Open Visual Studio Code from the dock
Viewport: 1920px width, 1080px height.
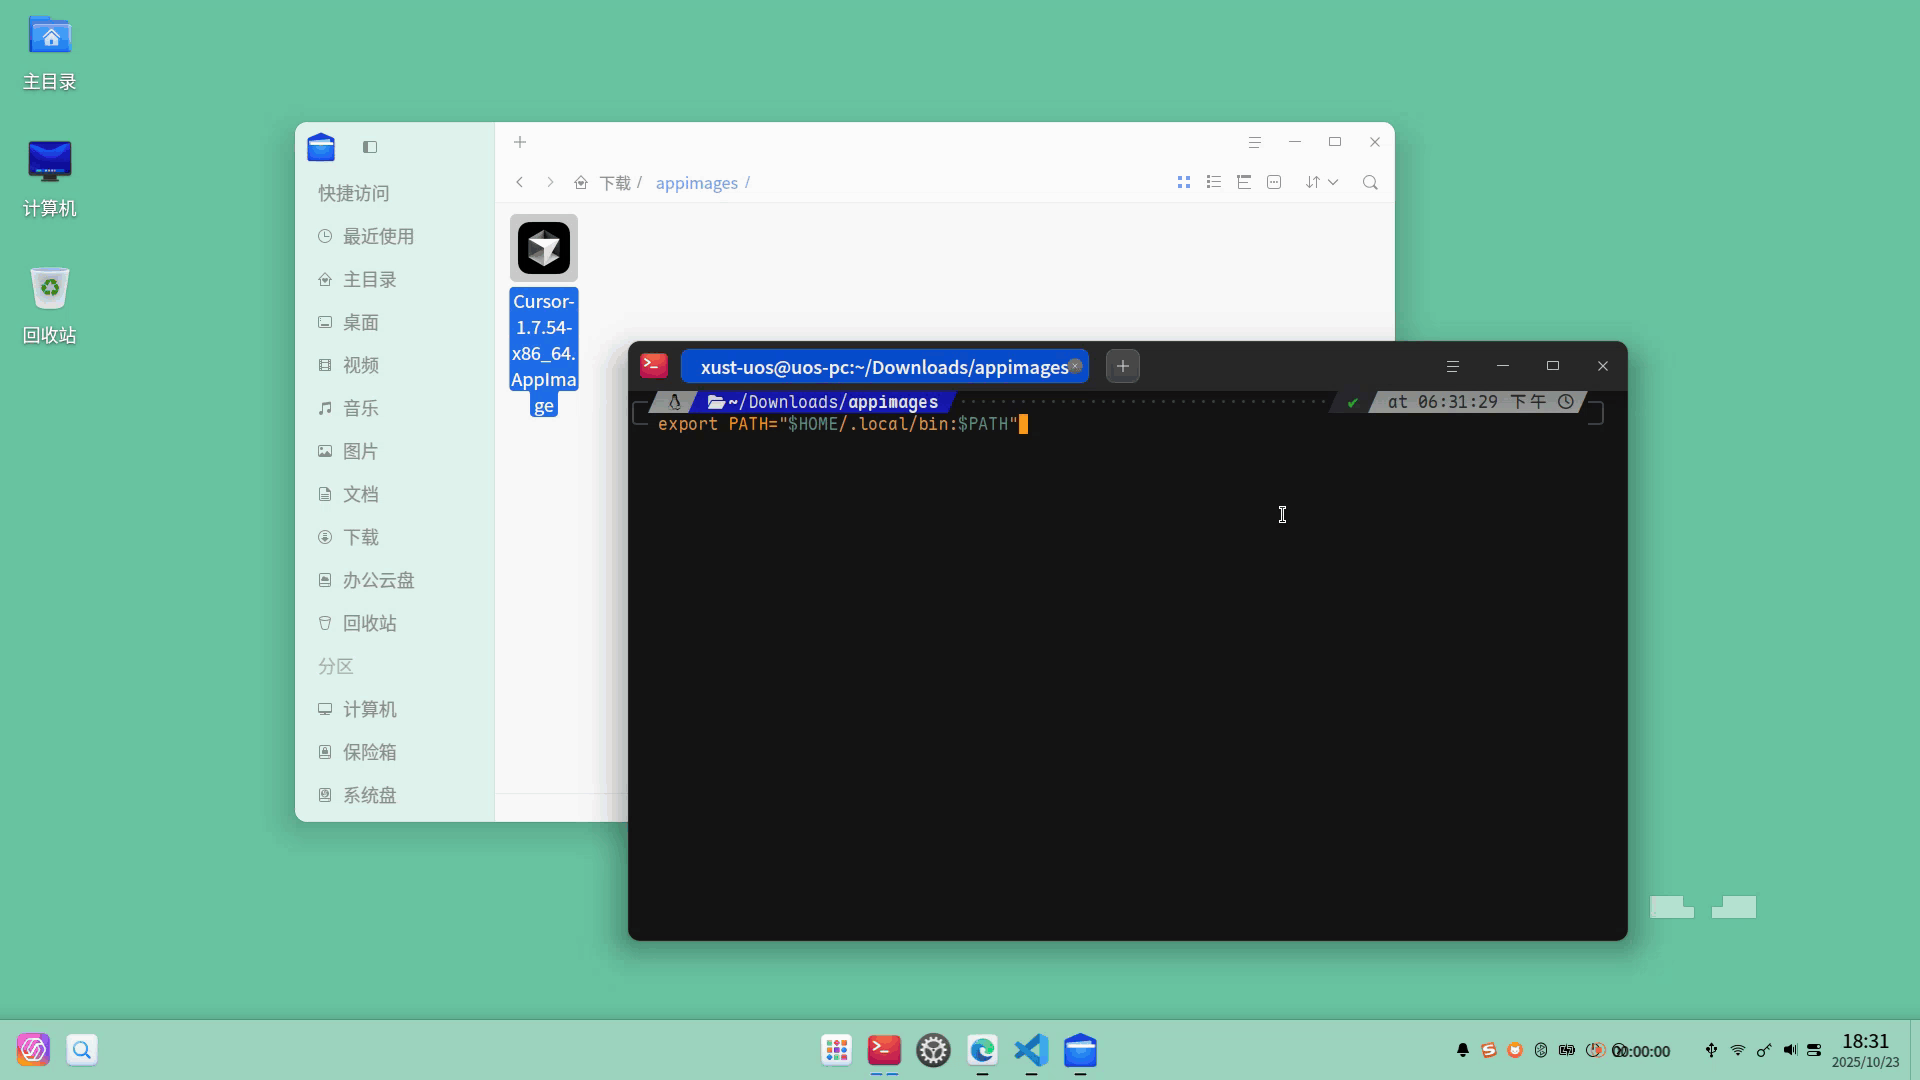[1031, 1050]
